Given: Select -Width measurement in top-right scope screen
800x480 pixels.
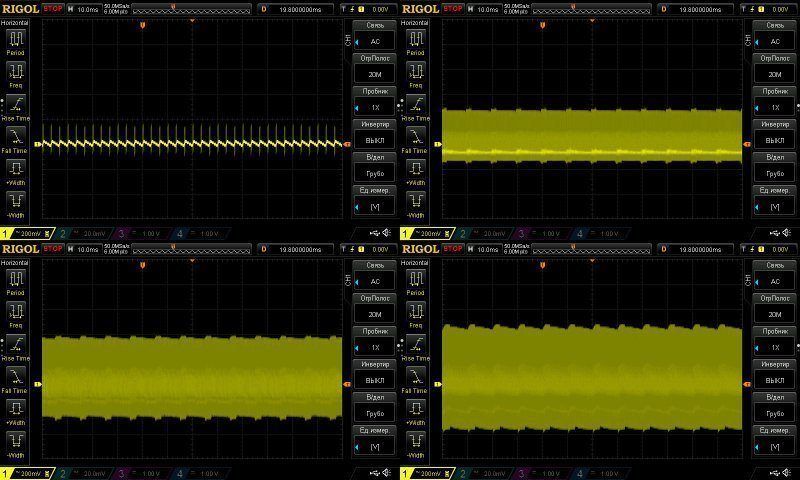Looking at the screenshot, I should click(416, 206).
